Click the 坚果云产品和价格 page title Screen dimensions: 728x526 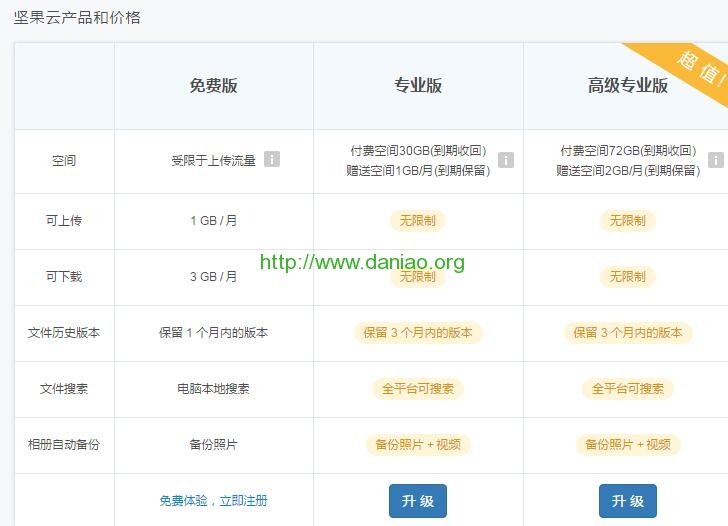tap(77, 18)
